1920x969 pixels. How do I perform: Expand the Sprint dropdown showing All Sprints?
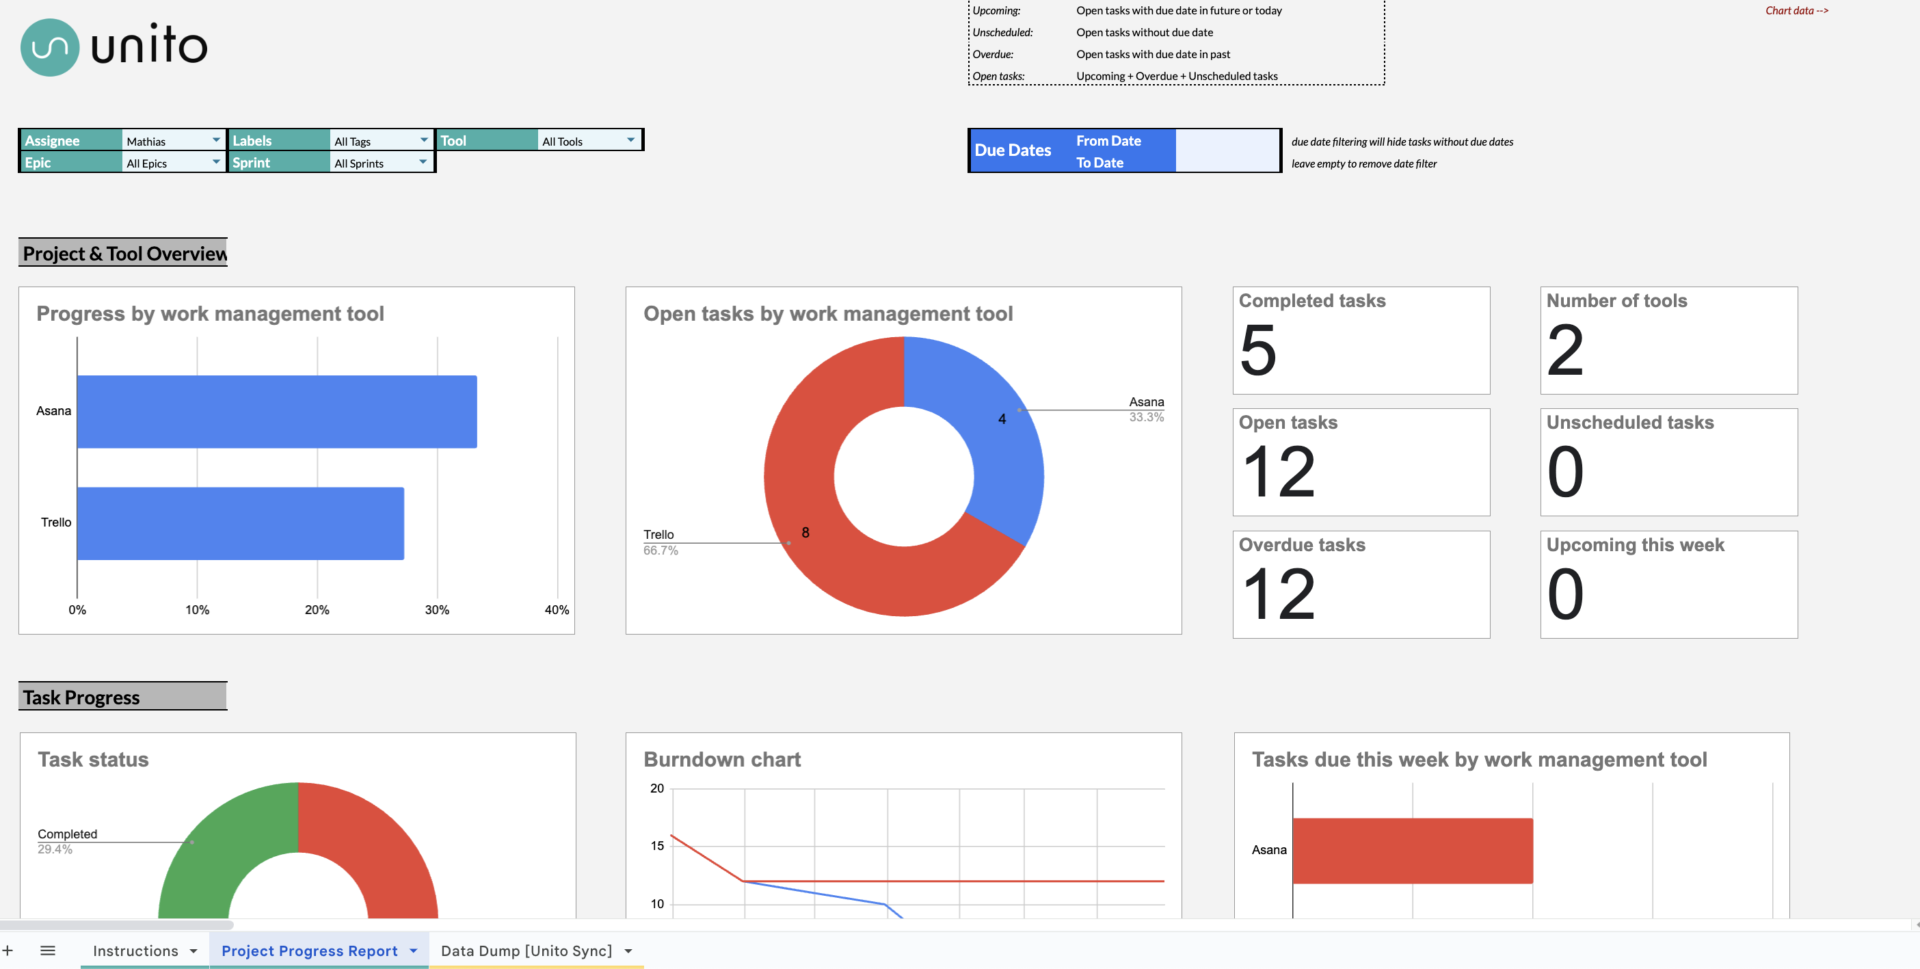point(423,162)
